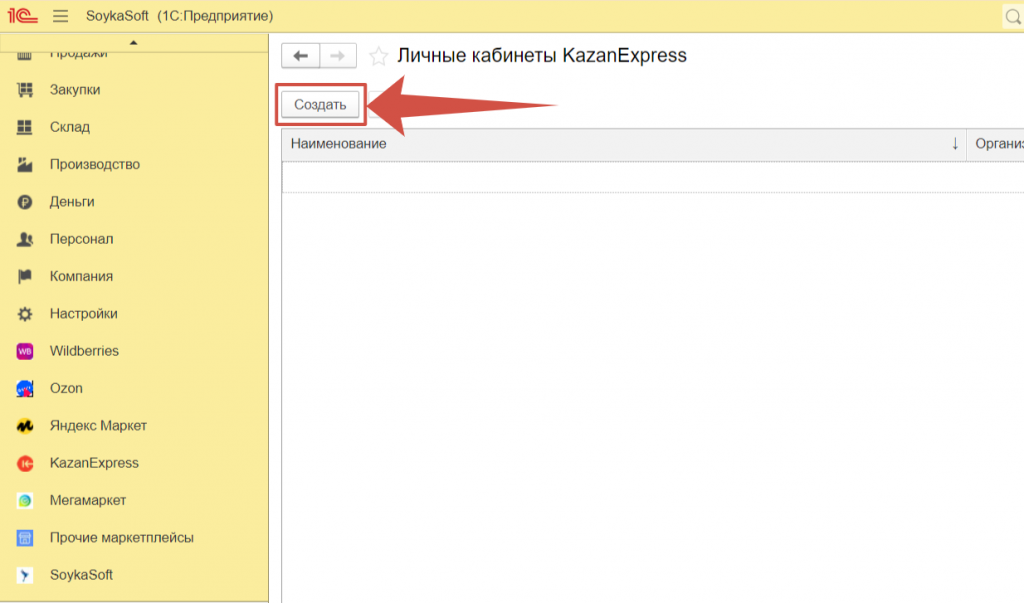Open Прочие маркетплейсы section
Screen dimensions: 1024x603
pyautogui.click(x=121, y=538)
